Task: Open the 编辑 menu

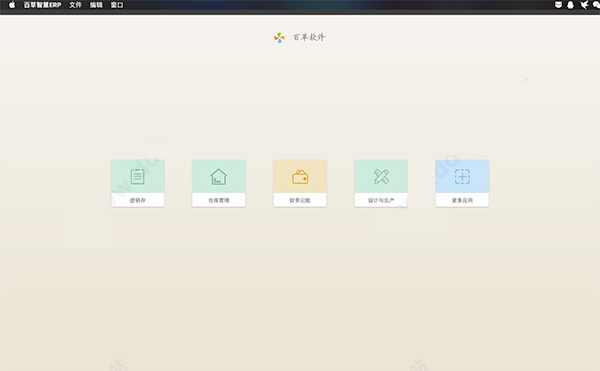Action: coord(96,5)
